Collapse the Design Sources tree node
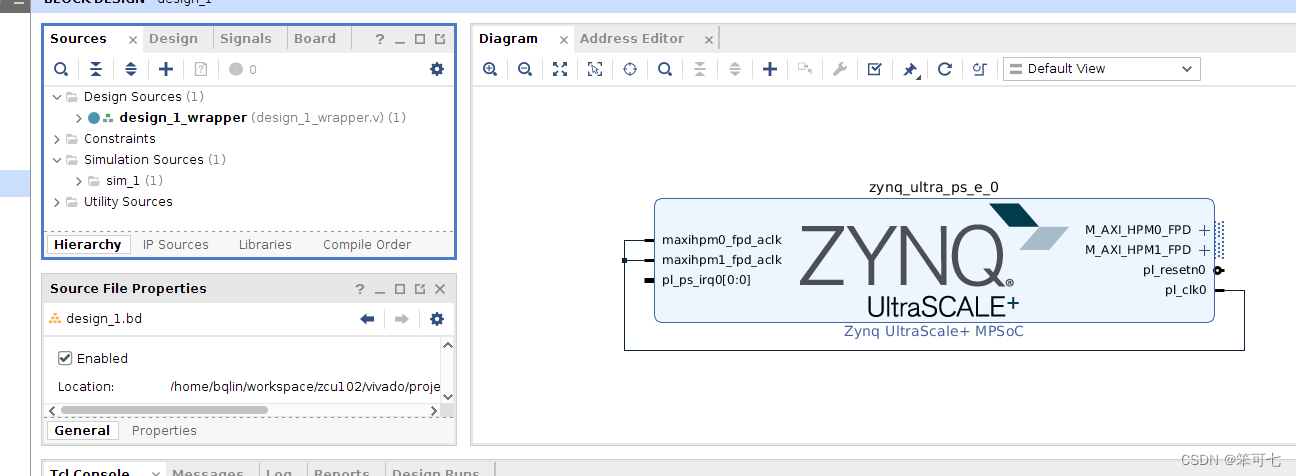 tap(58, 97)
